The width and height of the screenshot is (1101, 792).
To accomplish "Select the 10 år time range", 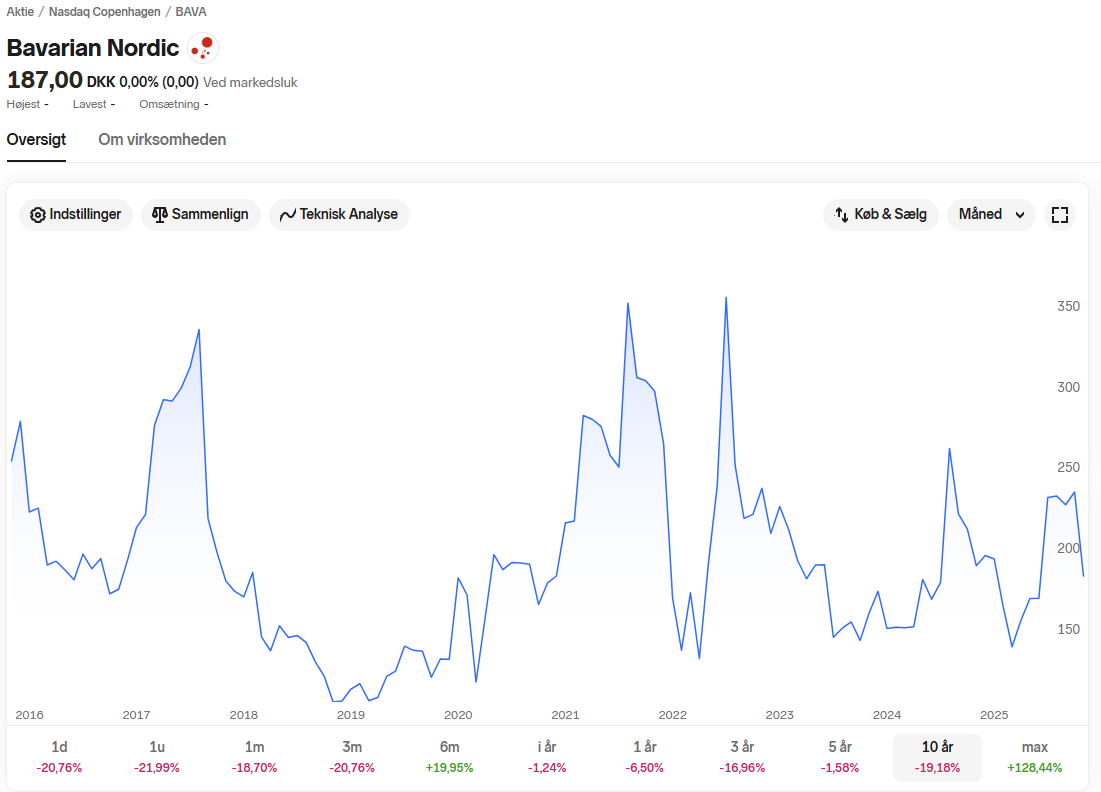I will click(937, 757).
